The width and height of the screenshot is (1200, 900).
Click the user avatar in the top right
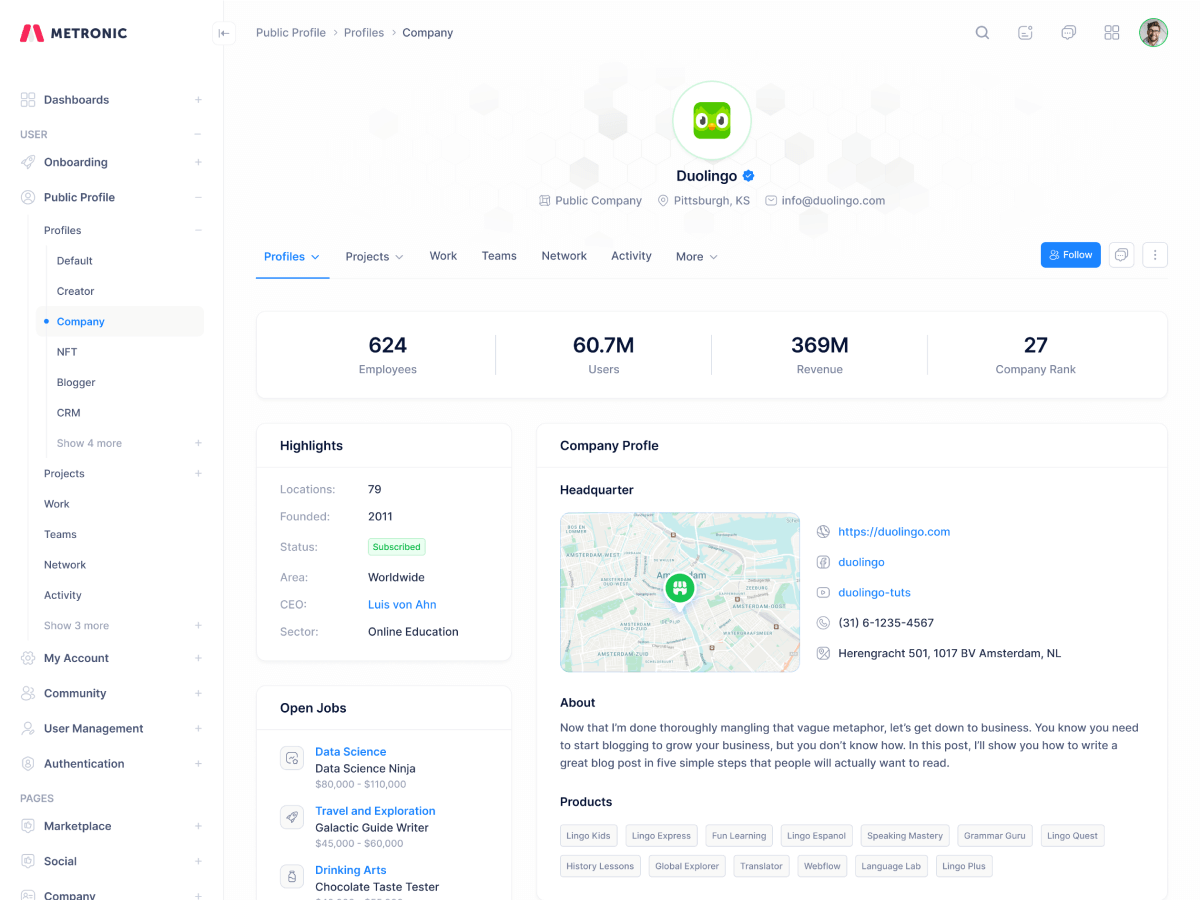pos(1153,32)
